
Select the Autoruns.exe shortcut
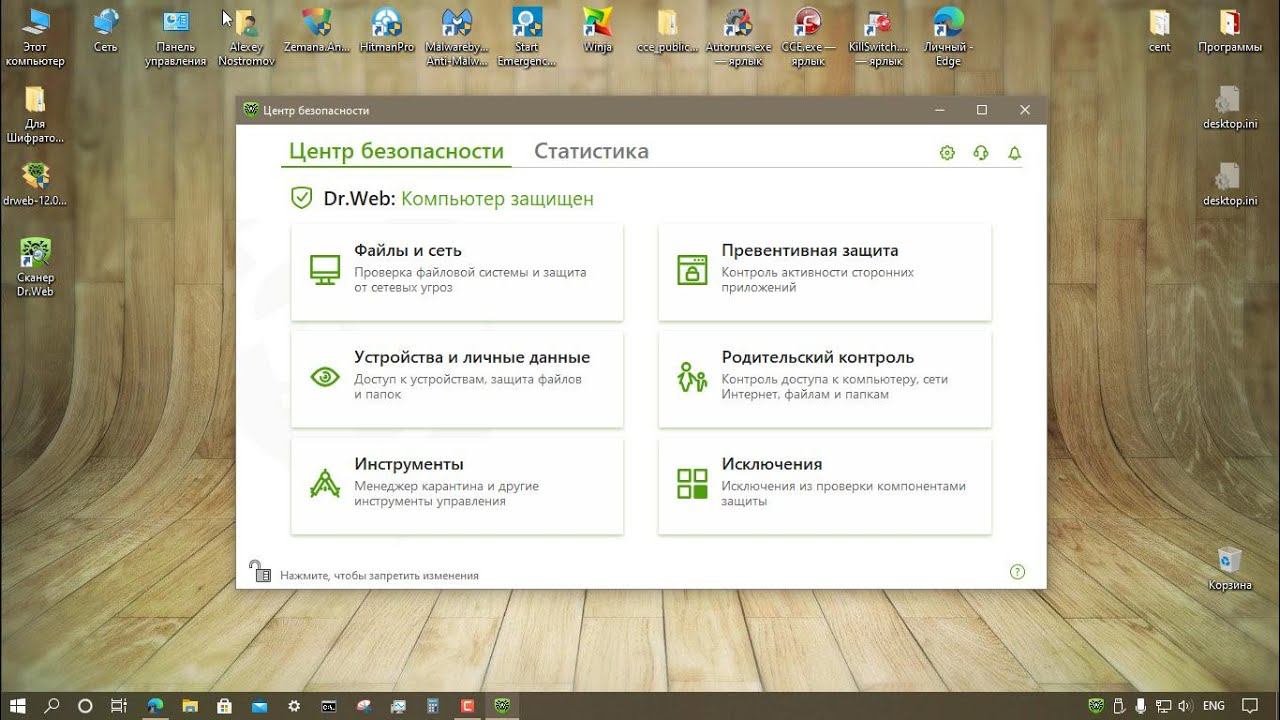pos(738,37)
